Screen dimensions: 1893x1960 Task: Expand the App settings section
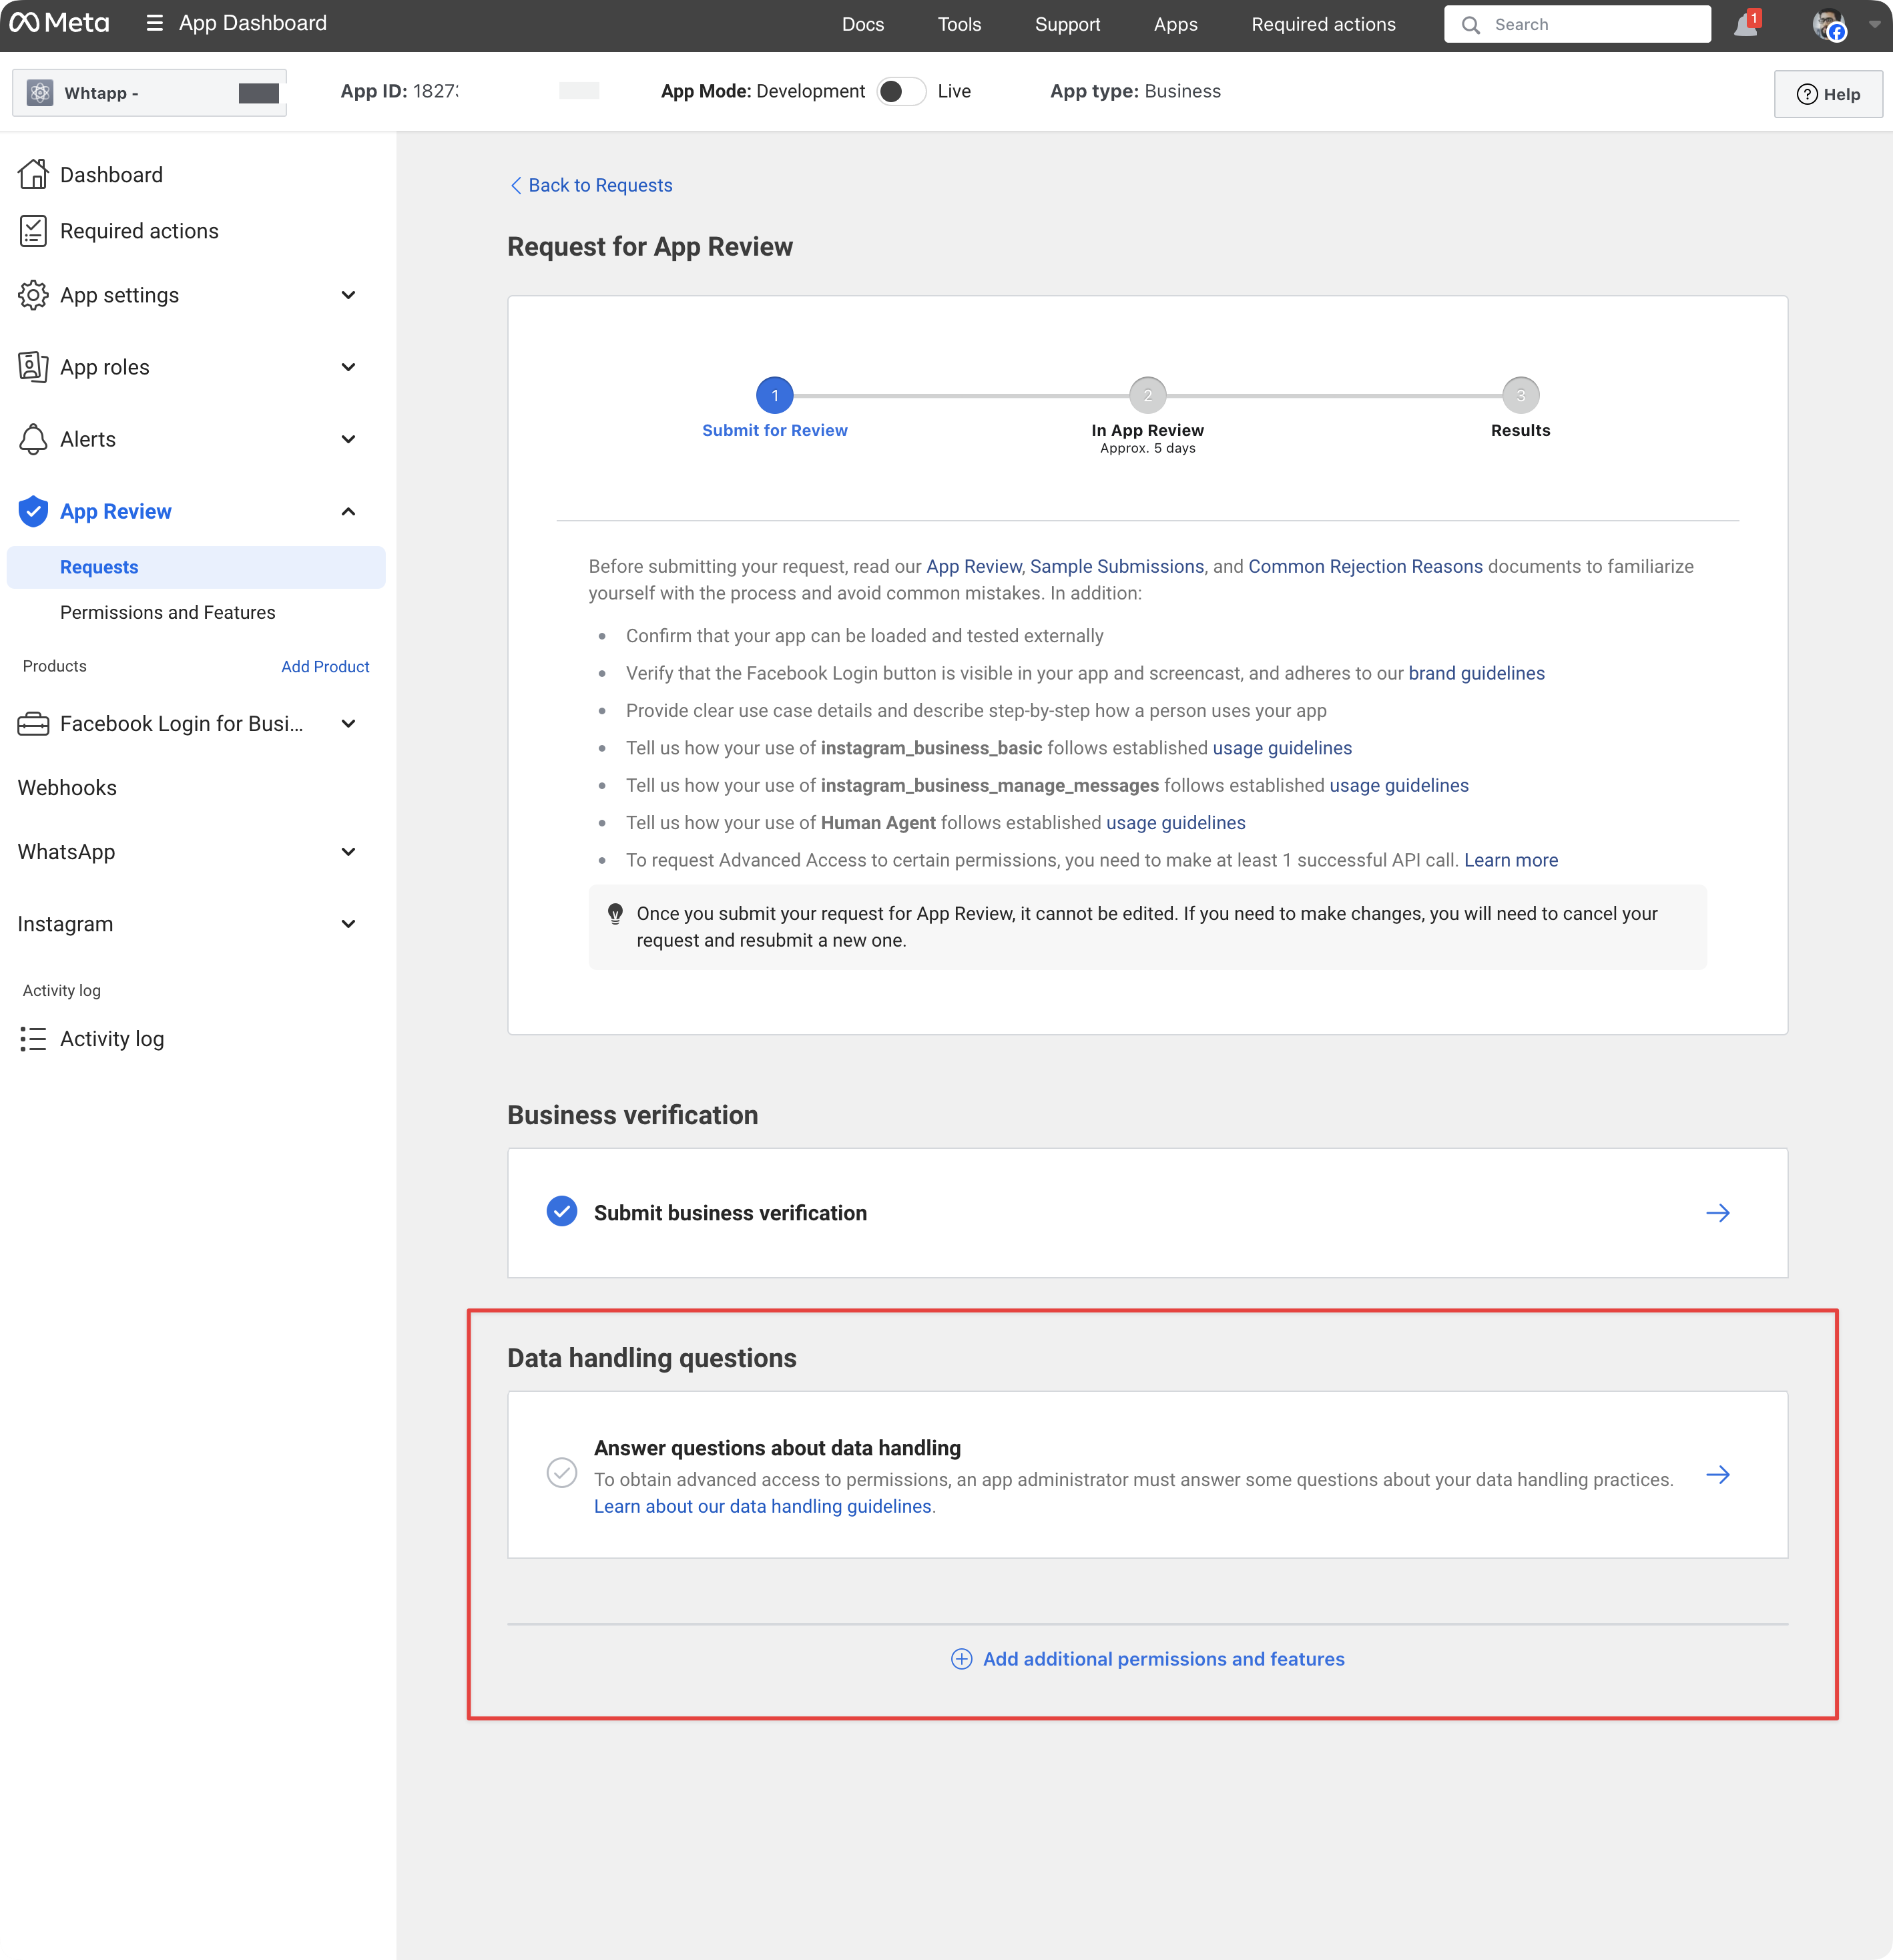tap(348, 295)
